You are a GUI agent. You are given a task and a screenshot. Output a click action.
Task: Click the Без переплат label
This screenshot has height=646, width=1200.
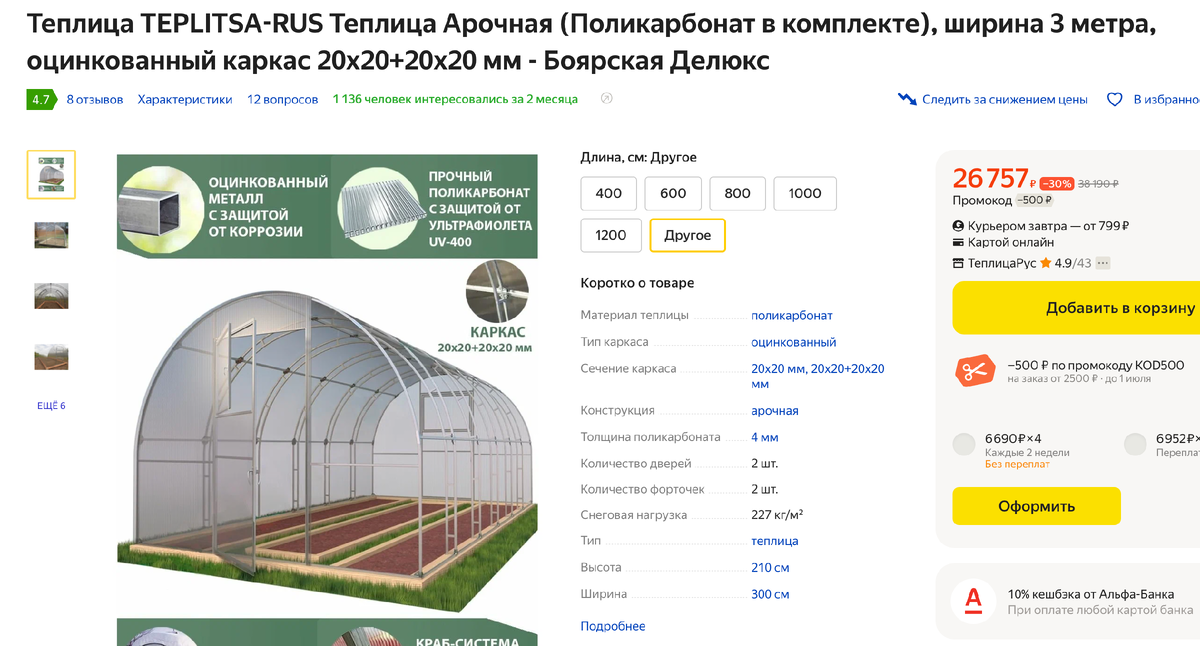pyautogui.click(x=1018, y=464)
